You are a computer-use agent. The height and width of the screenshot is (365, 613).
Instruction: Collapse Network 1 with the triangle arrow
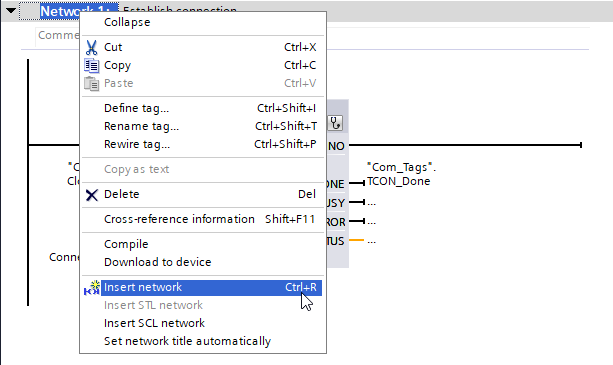coord(11,11)
